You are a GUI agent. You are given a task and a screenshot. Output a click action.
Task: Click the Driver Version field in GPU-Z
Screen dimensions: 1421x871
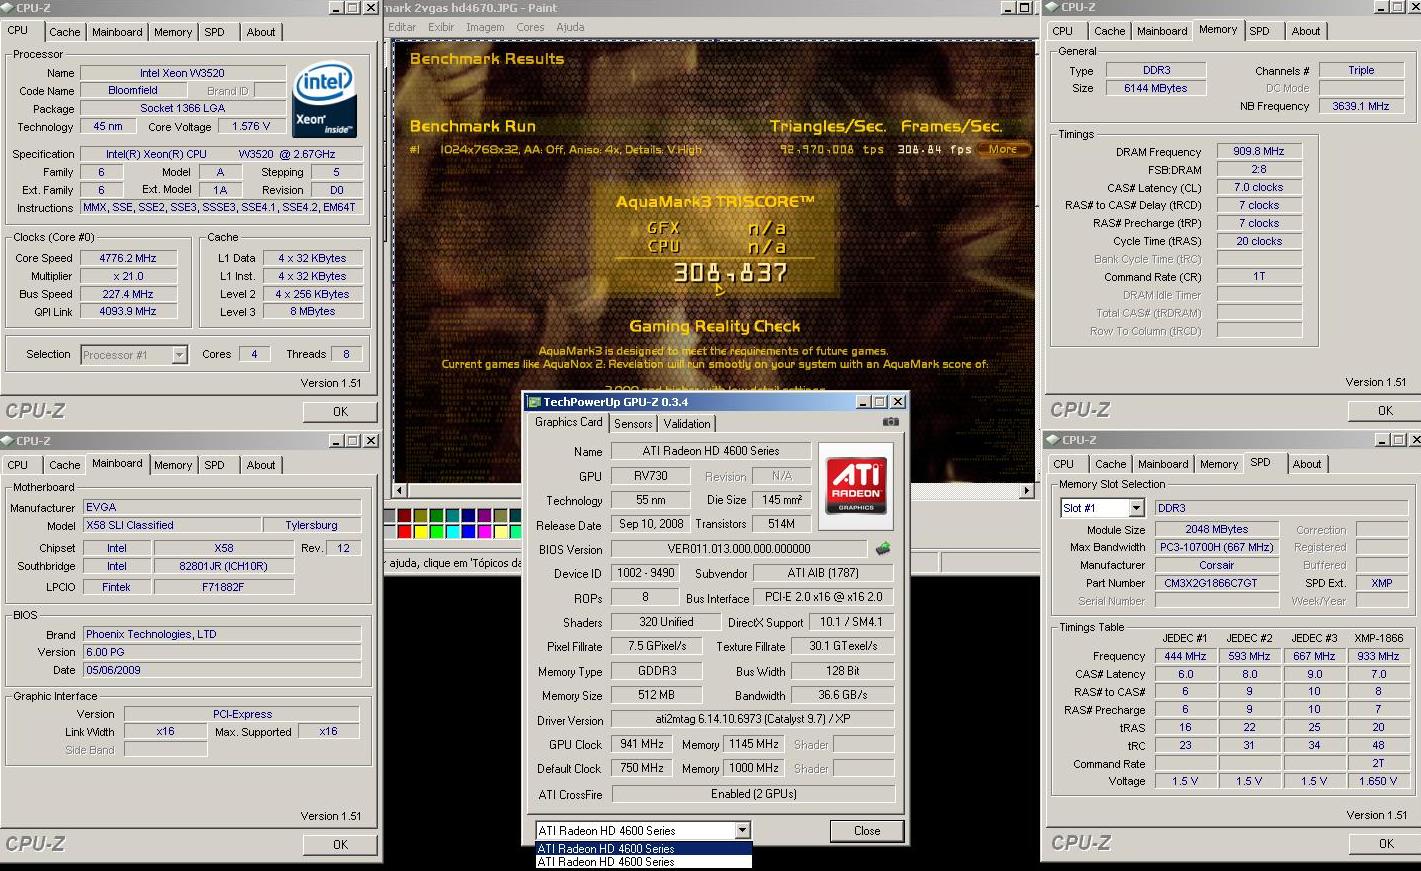click(753, 719)
